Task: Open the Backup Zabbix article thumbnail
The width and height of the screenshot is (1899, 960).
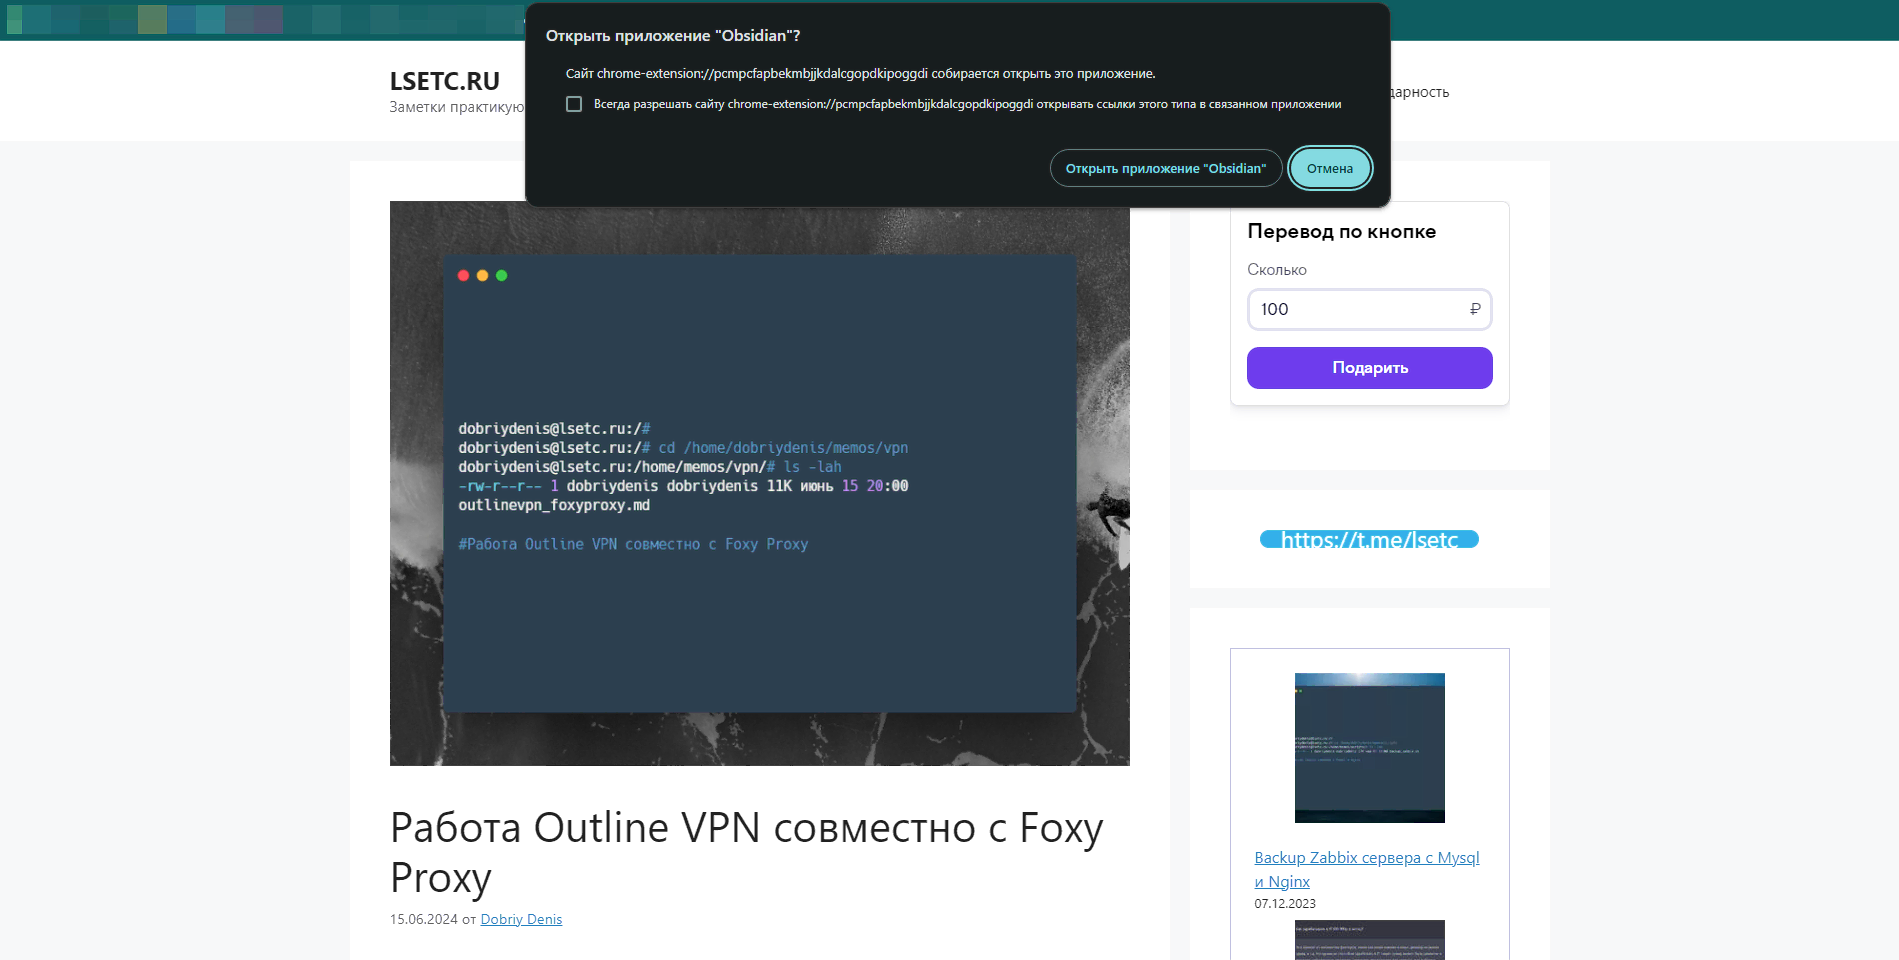Action: point(1369,748)
